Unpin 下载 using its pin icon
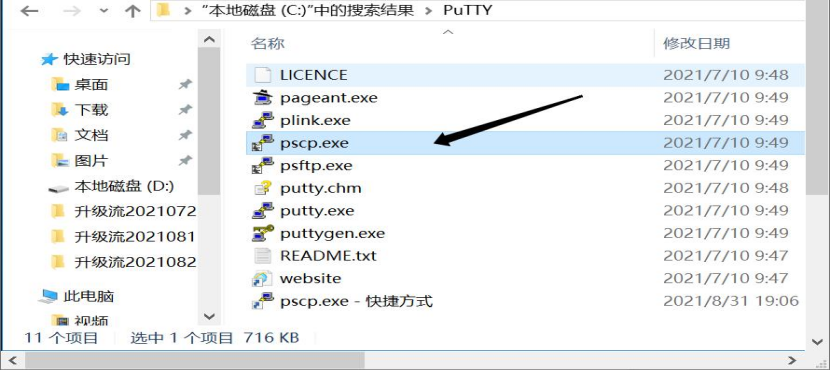 tap(185, 110)
